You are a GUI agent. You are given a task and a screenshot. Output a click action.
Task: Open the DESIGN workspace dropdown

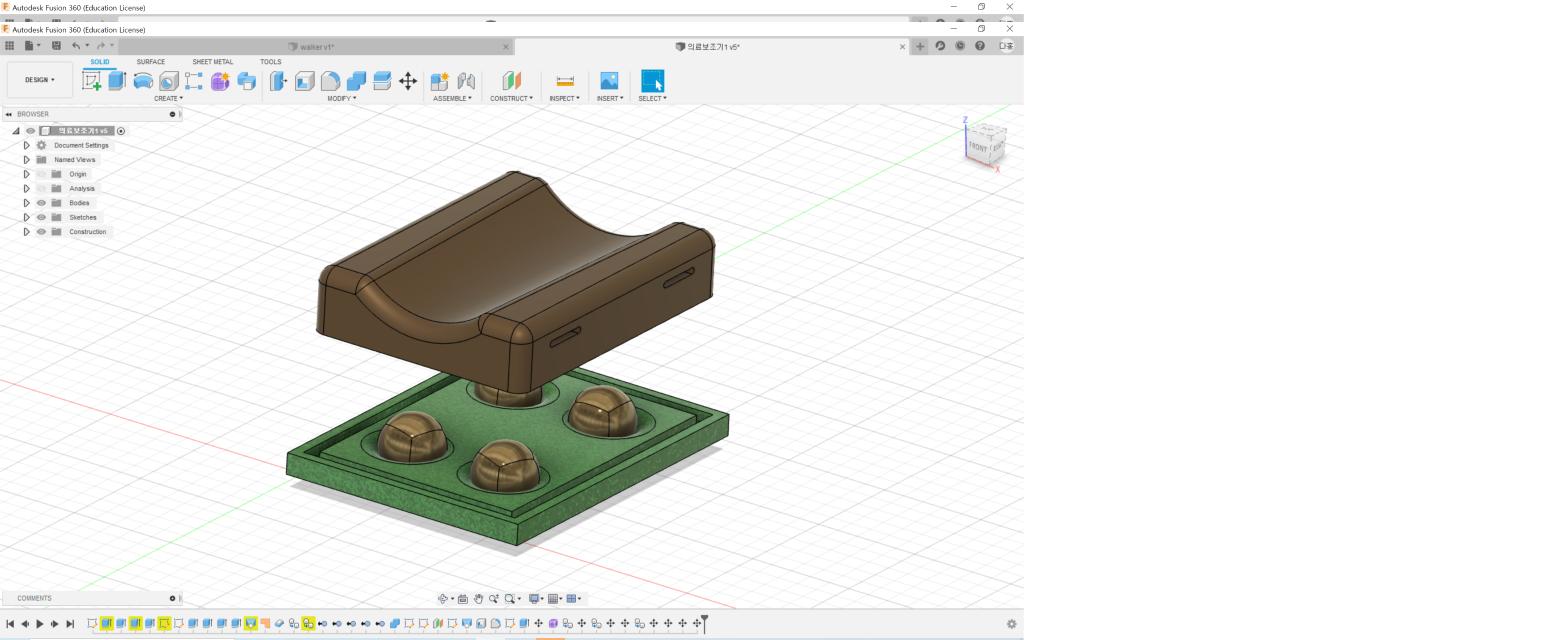tap(40, 80)
